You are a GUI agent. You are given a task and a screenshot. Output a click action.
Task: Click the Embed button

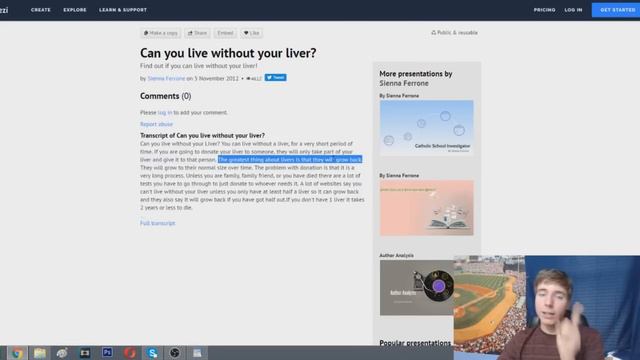tap(225, 33)
